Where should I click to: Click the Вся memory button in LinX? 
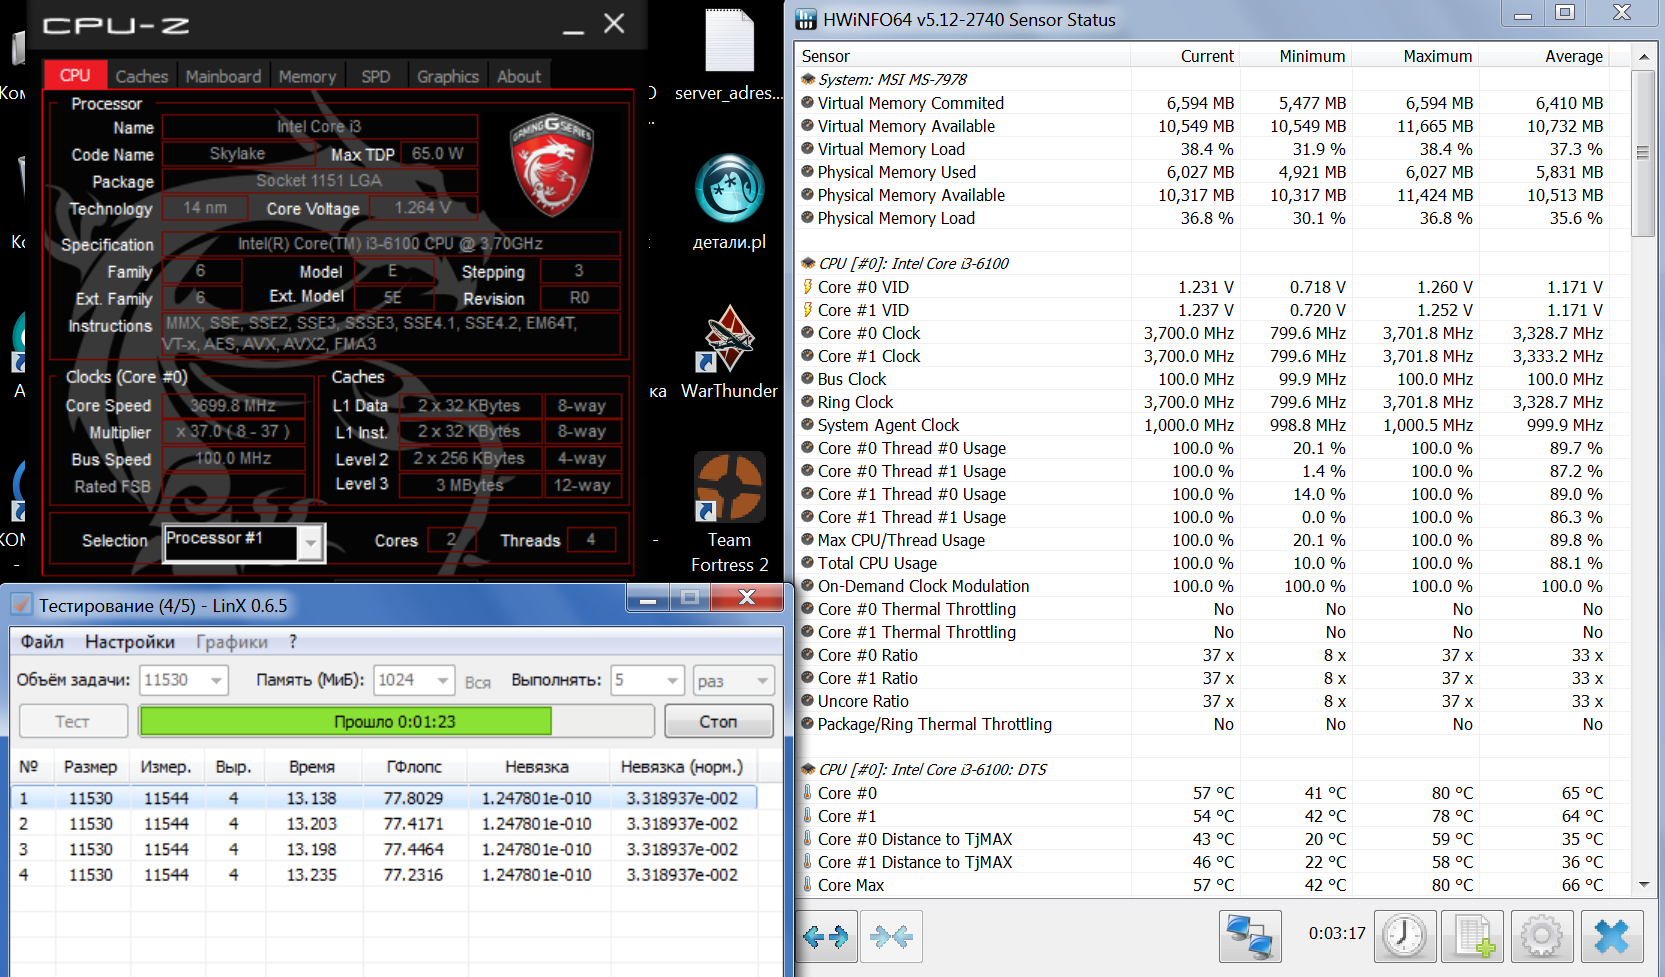(x=478, y=682)
